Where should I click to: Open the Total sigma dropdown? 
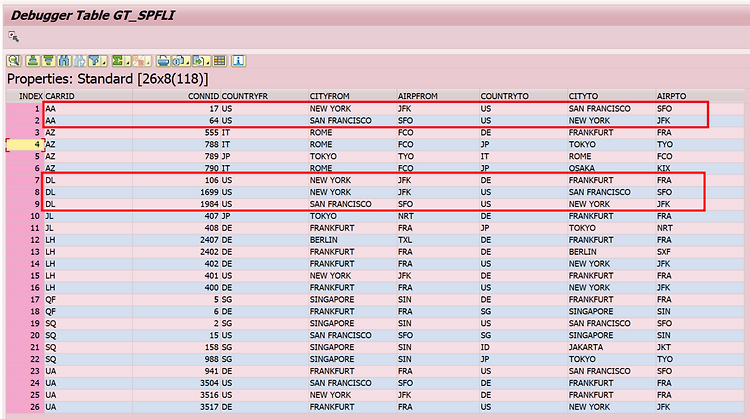(x=121, y=61)
